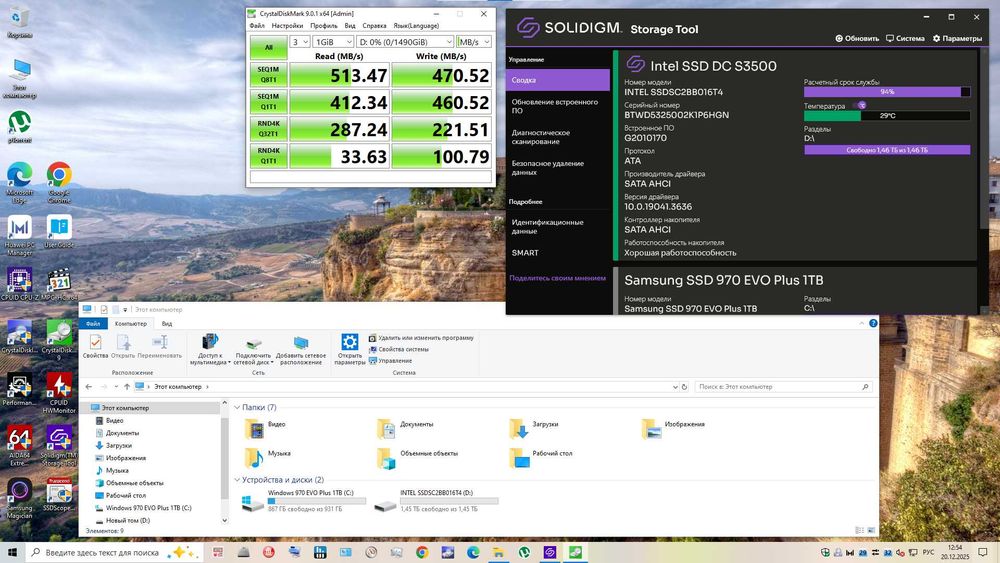Open the µTorrent desktop shortcut
This screenshot has height=563, width=1000.
pos(20,124)
